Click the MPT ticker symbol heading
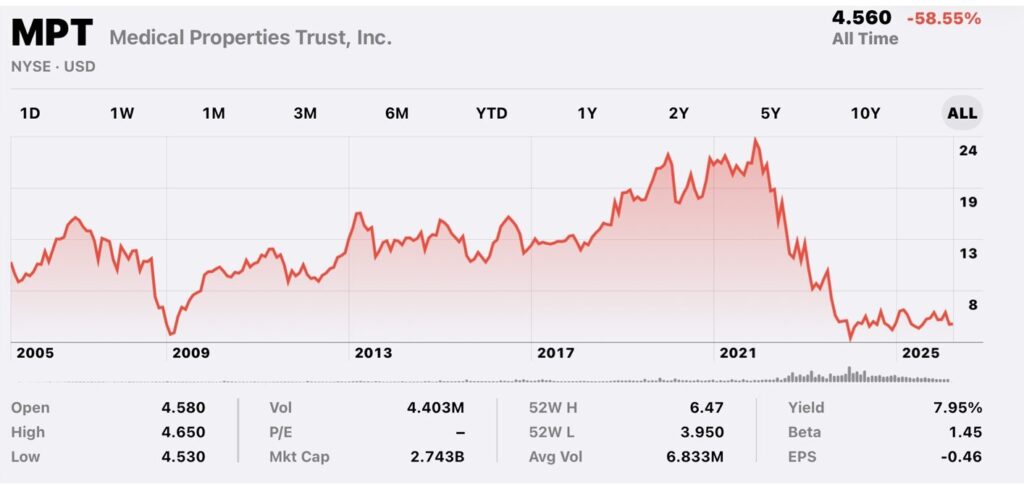 point(53,37)
